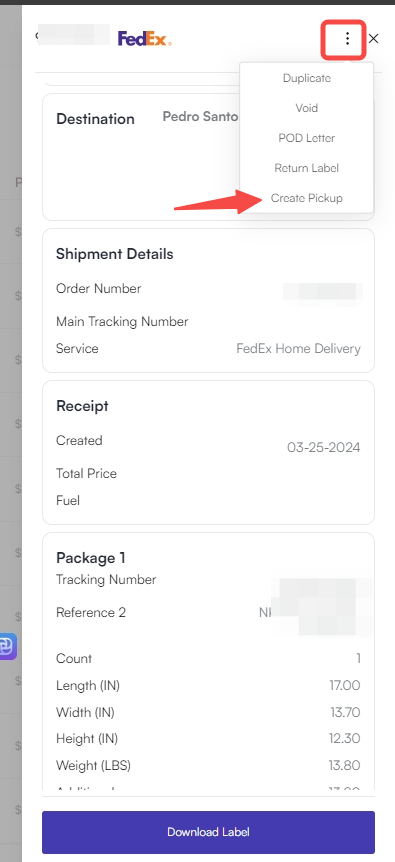Click the Download Label button

208,832
